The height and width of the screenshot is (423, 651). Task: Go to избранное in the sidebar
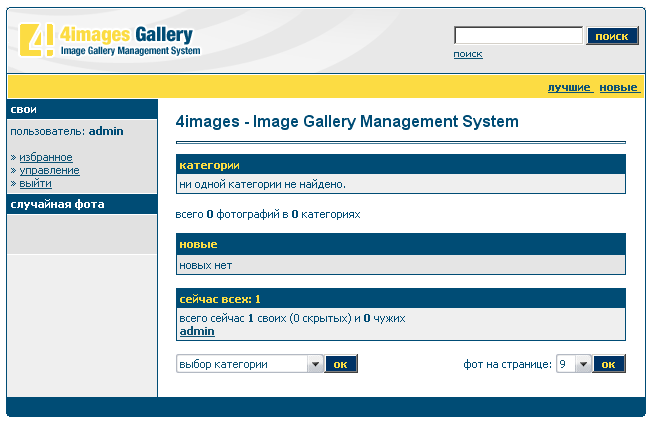pos(46,157)
